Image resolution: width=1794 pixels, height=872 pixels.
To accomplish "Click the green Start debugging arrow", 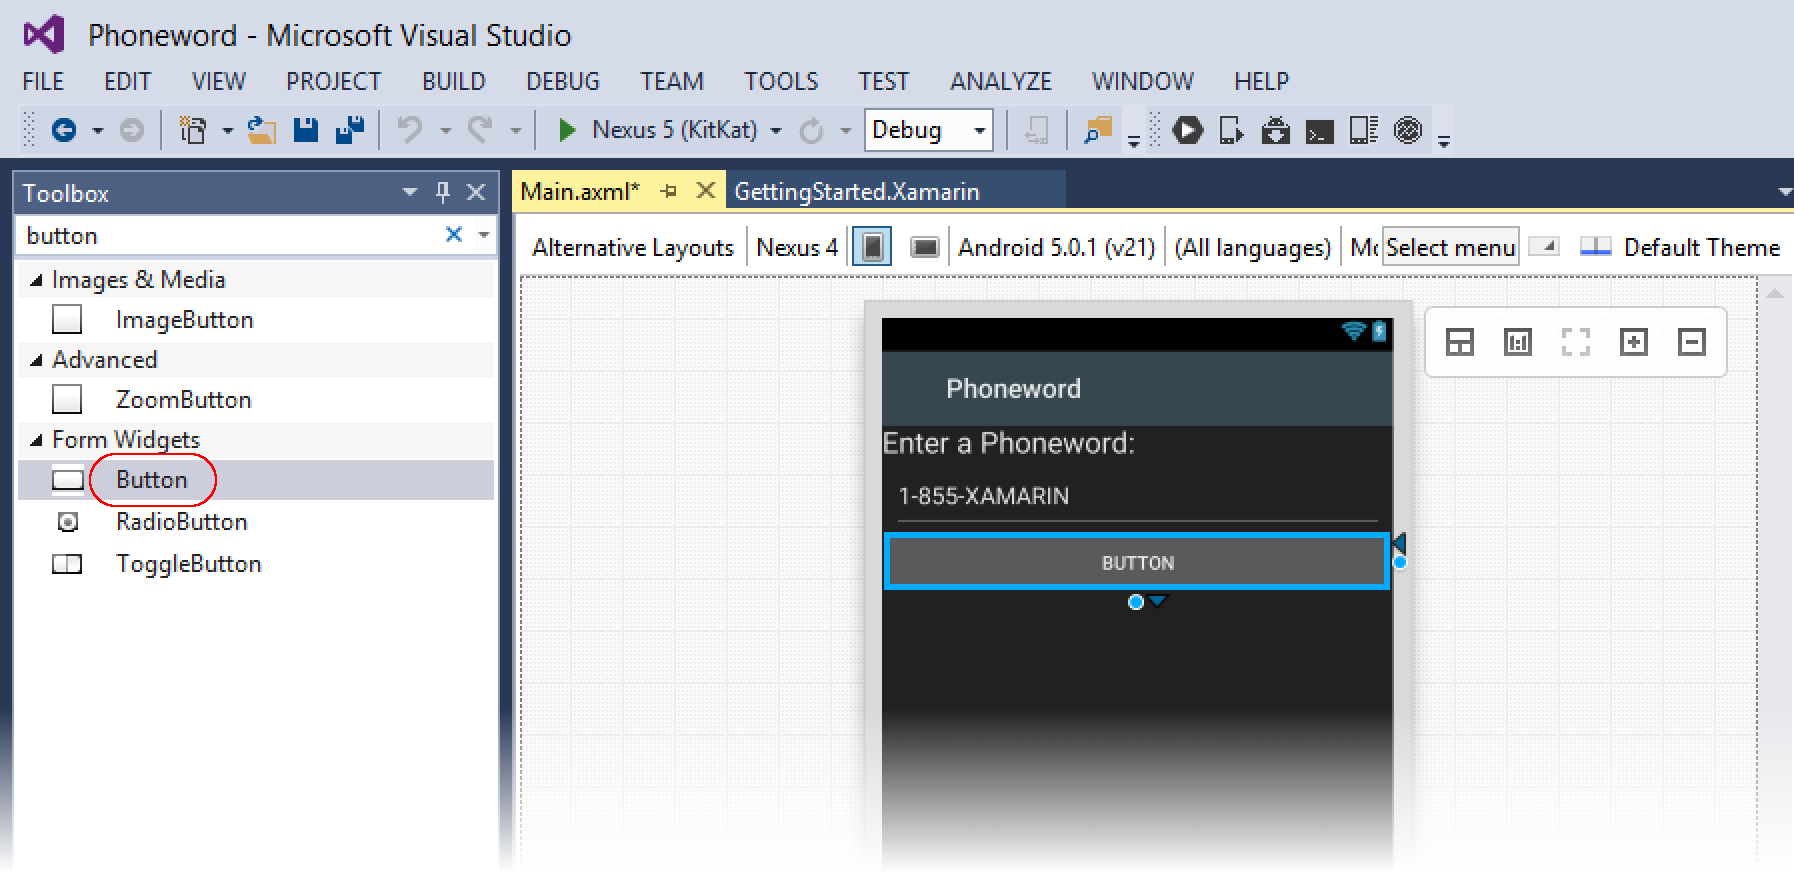I will tap(567, 130).
